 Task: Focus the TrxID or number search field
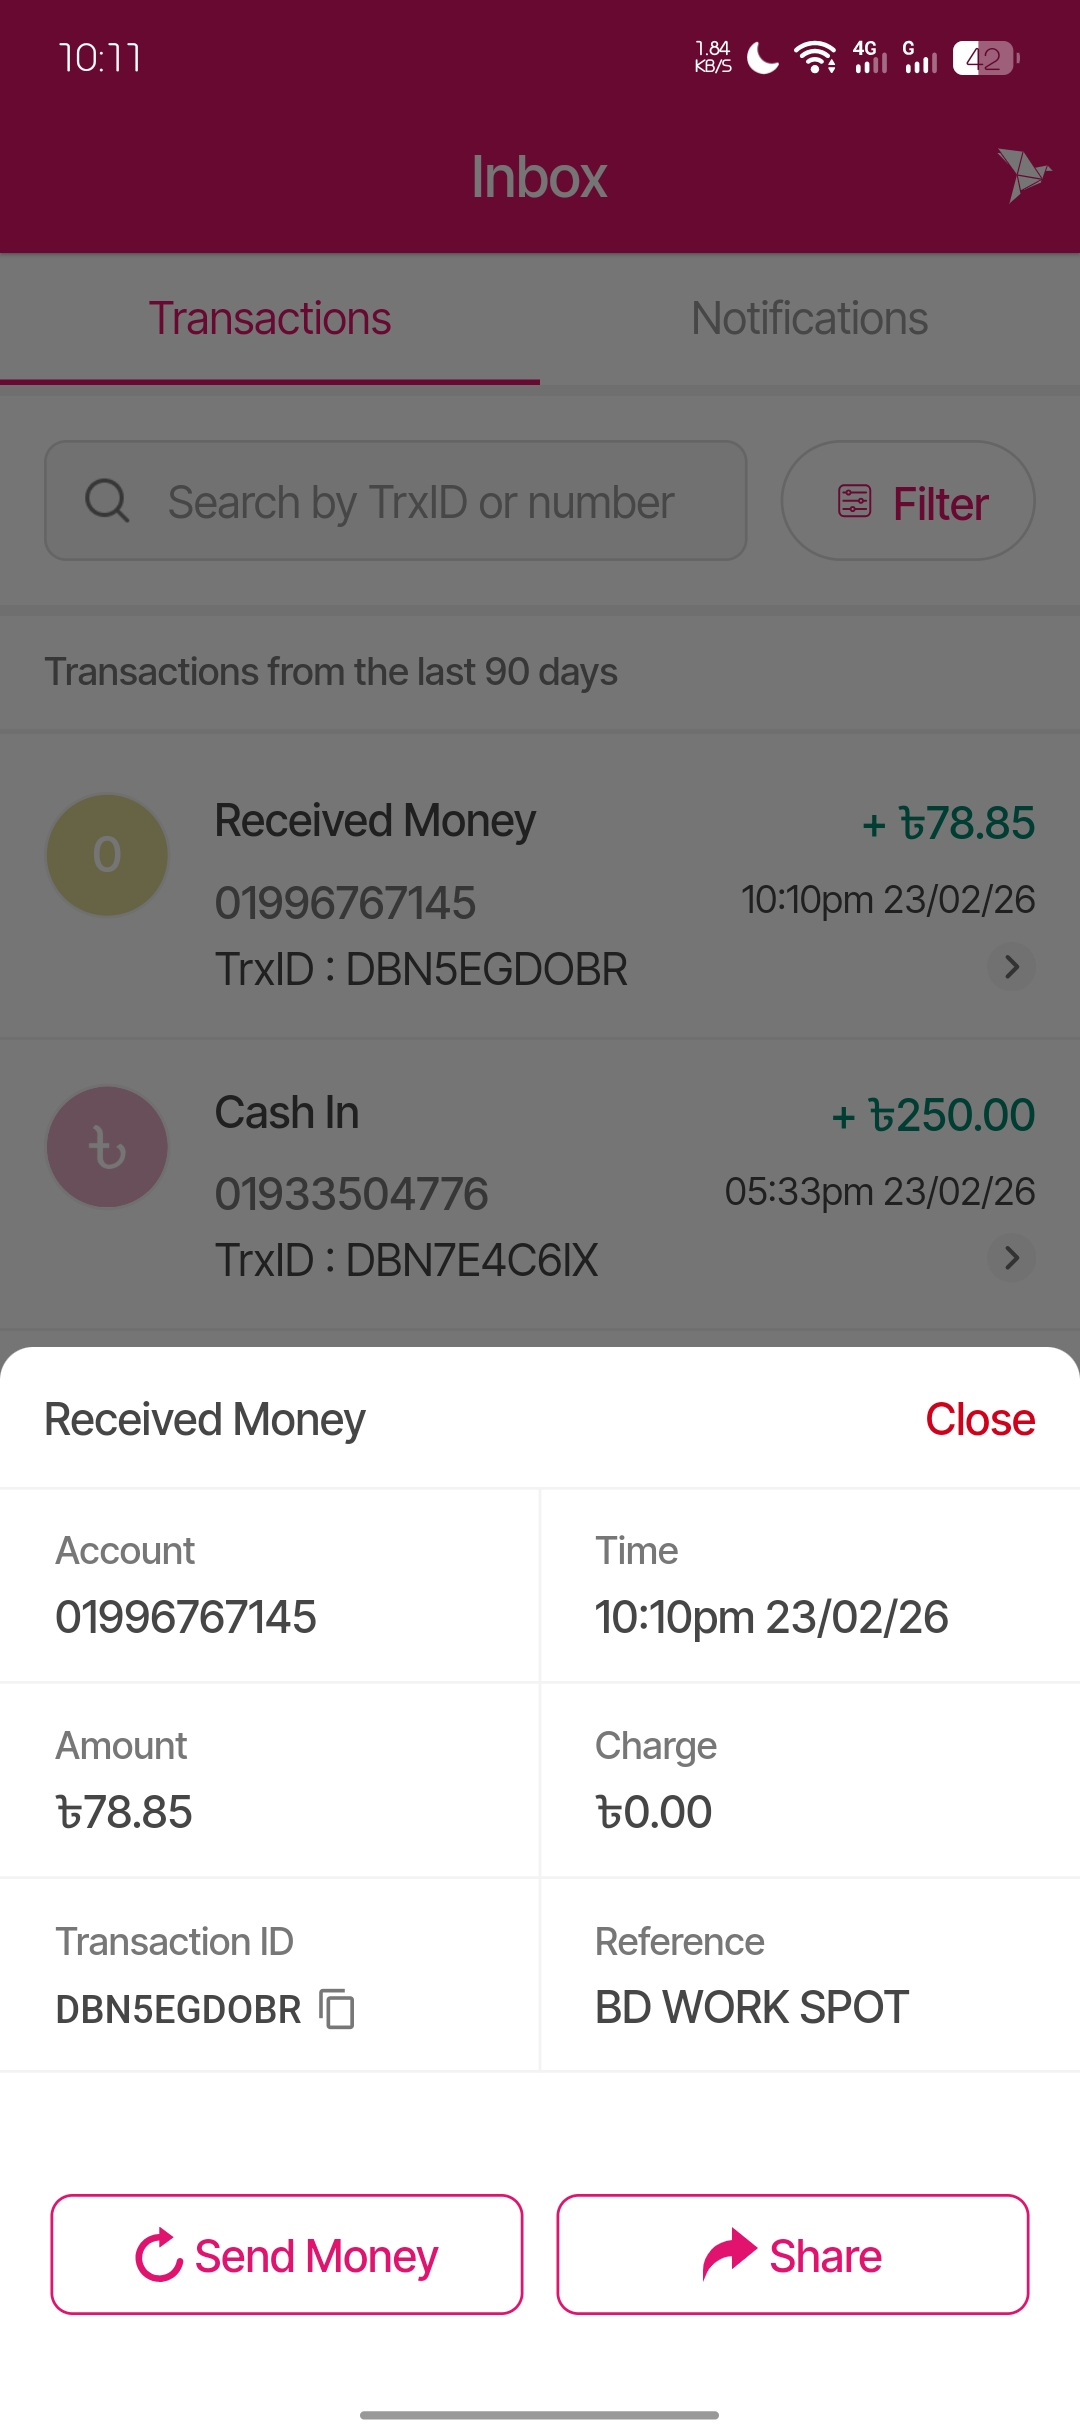tap(420, 501)
